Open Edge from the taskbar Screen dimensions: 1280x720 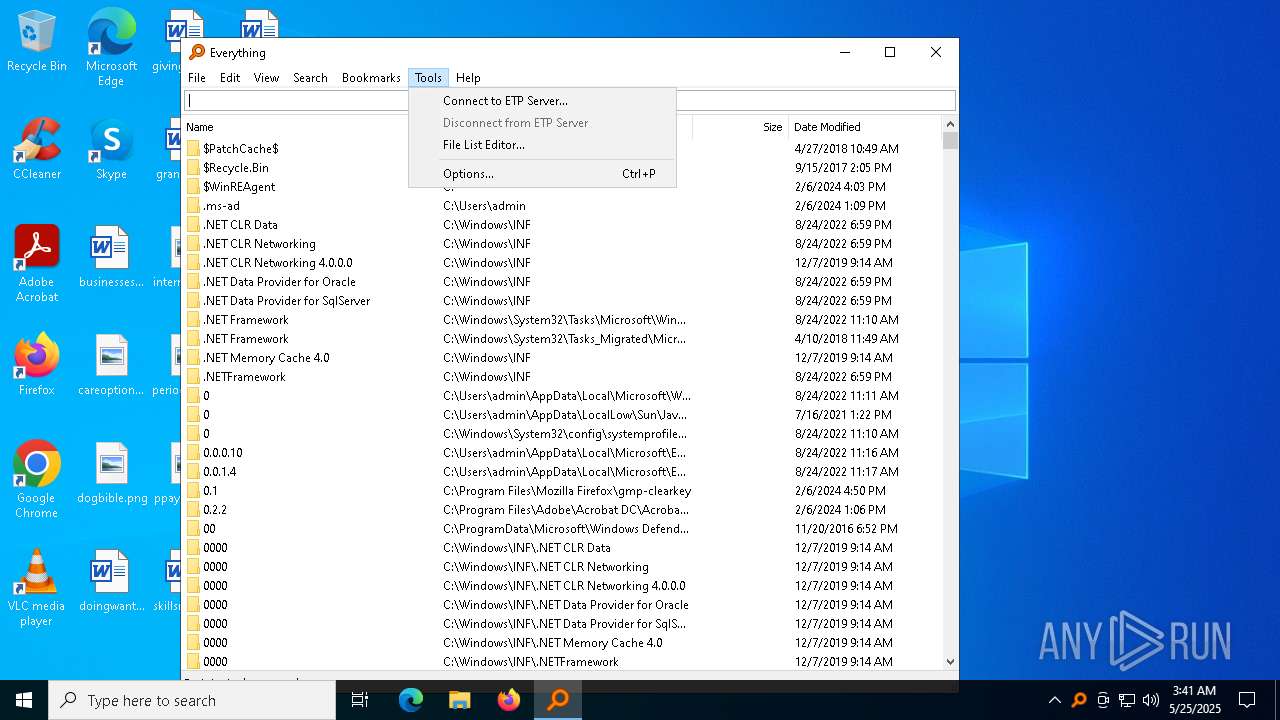tap(411, 700)
